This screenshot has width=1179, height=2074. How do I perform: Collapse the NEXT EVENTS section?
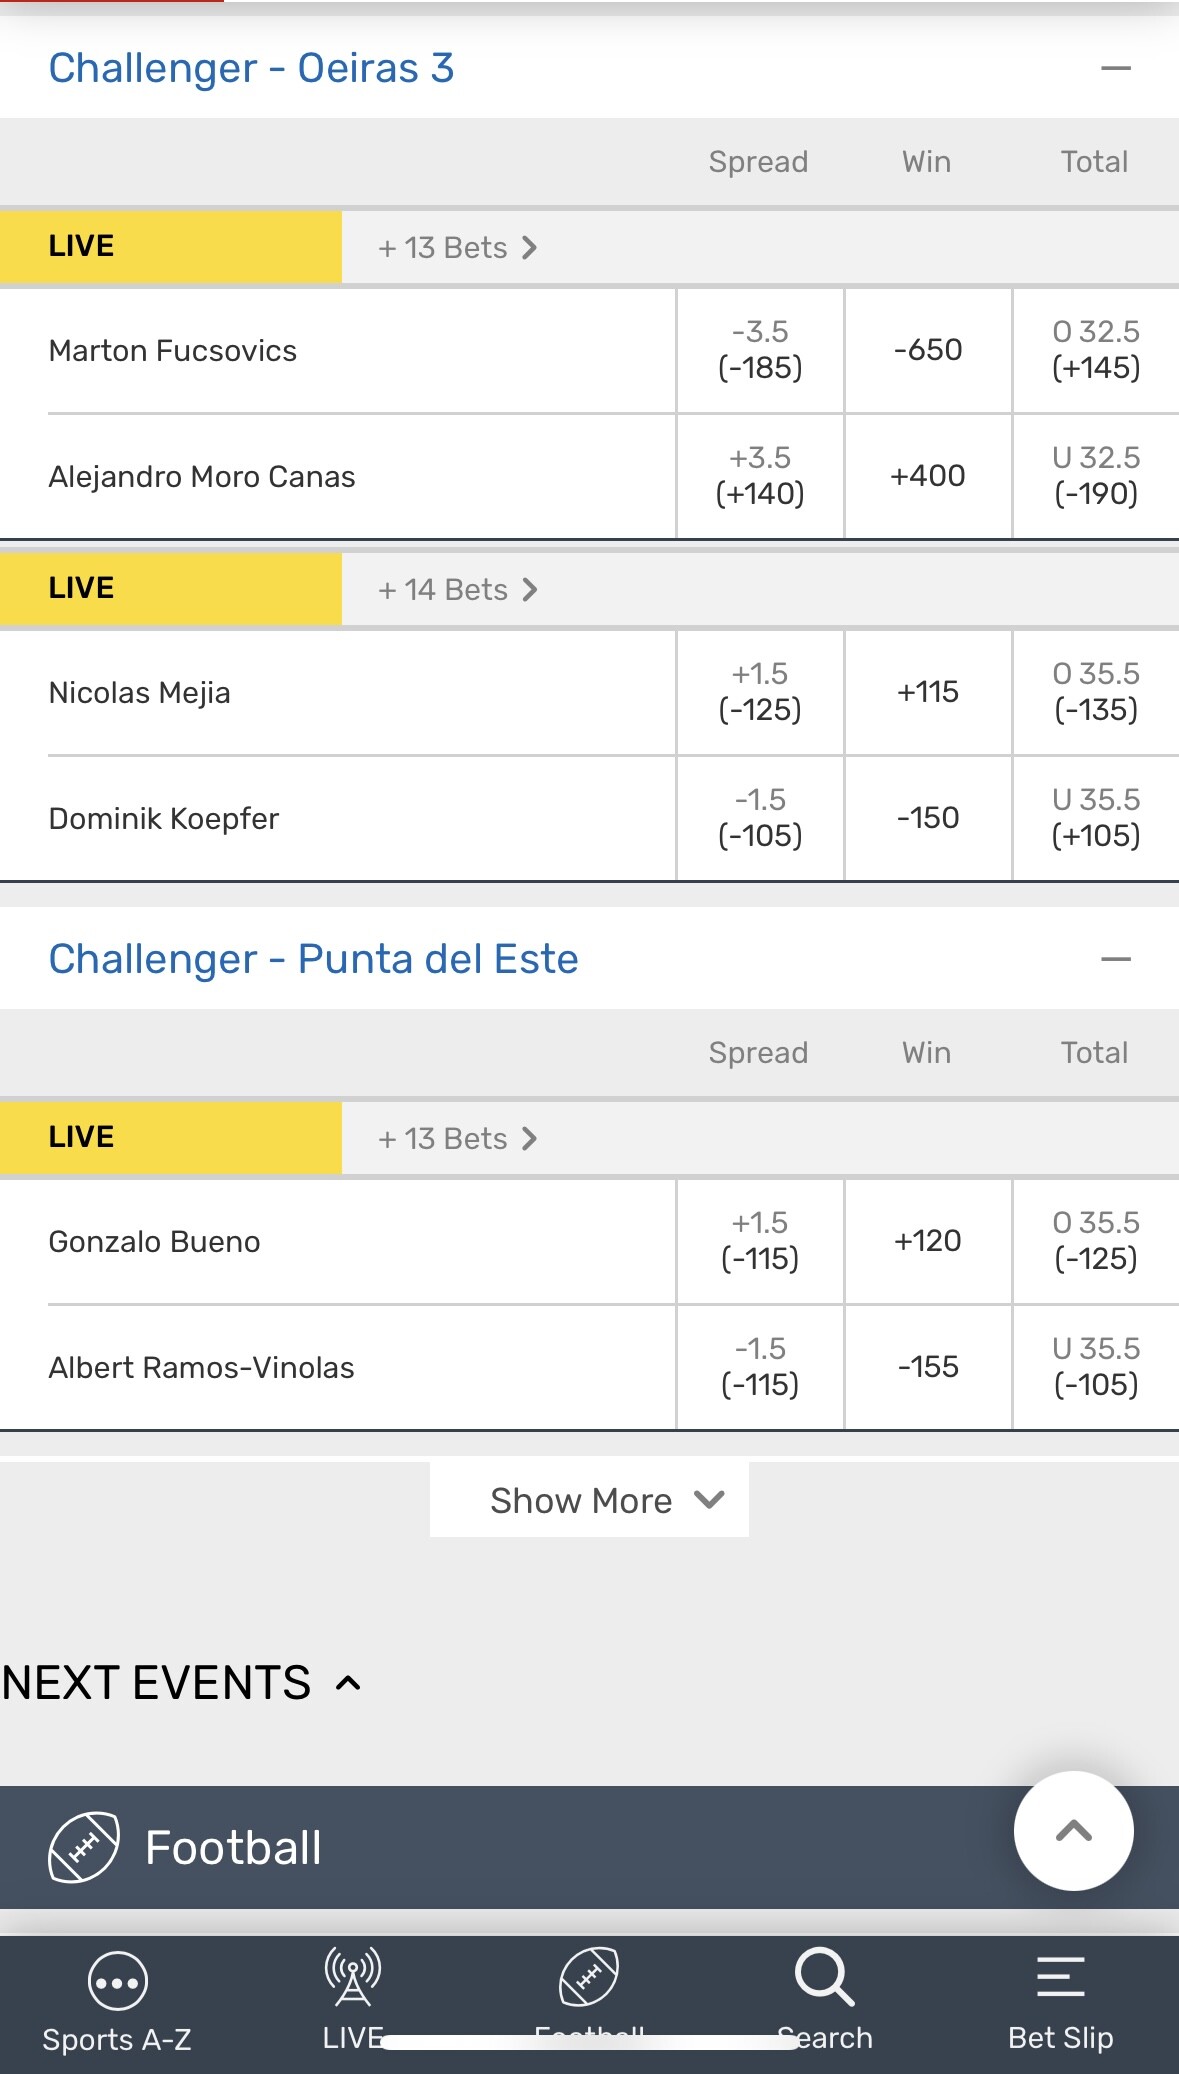(348, 1683)
